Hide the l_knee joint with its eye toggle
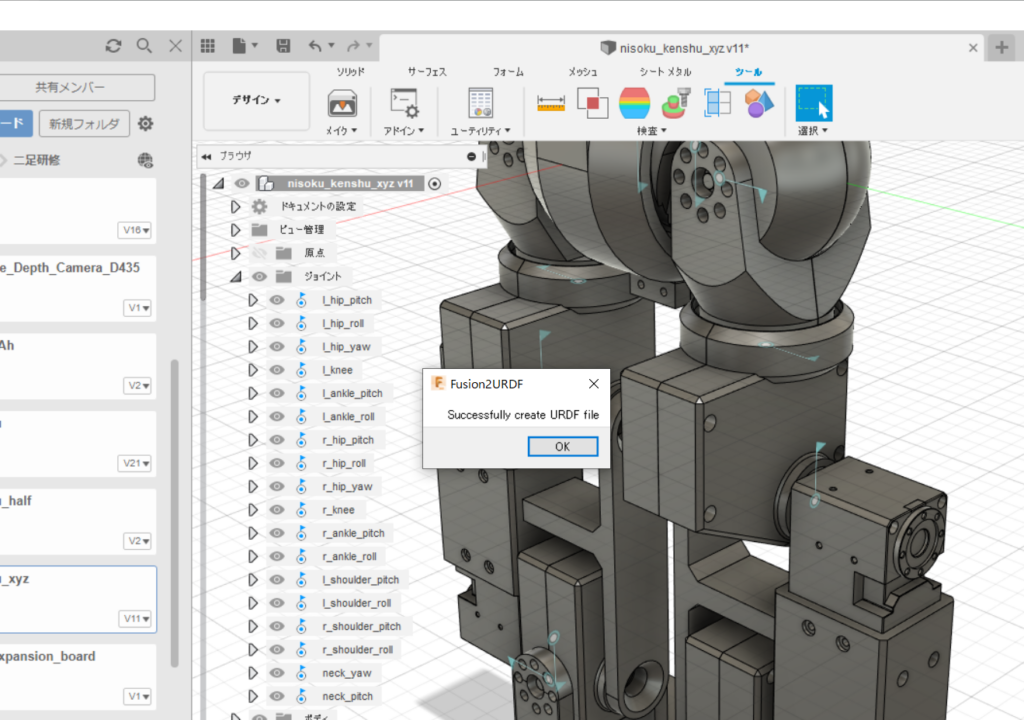Image resolution: width=1024 pixels, height=720 pixels. tap(276, 369)
